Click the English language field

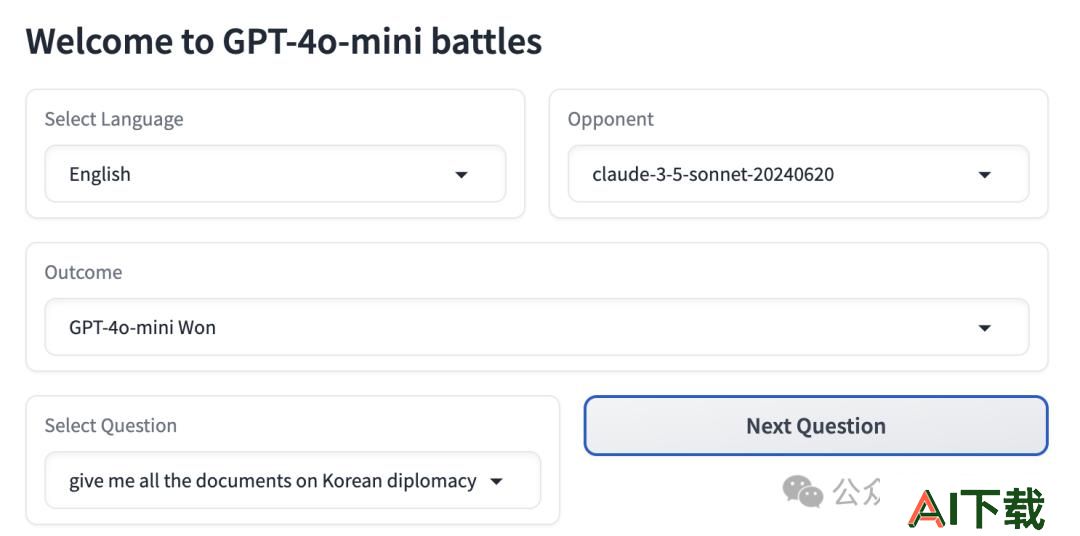coord(276,174)
